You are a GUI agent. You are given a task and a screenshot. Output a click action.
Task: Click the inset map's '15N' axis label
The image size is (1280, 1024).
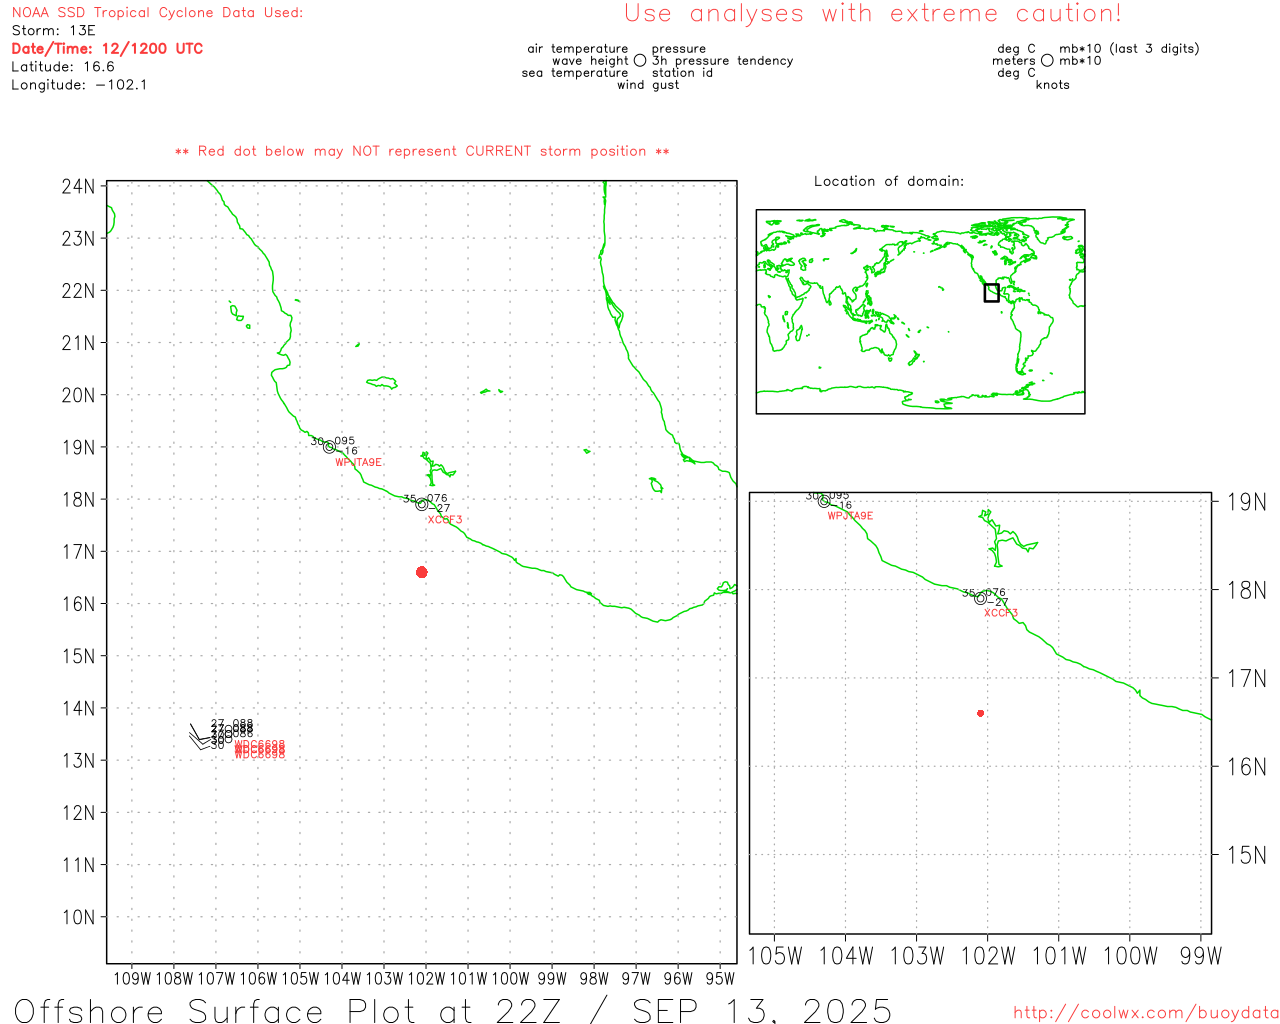(1247, 855)
